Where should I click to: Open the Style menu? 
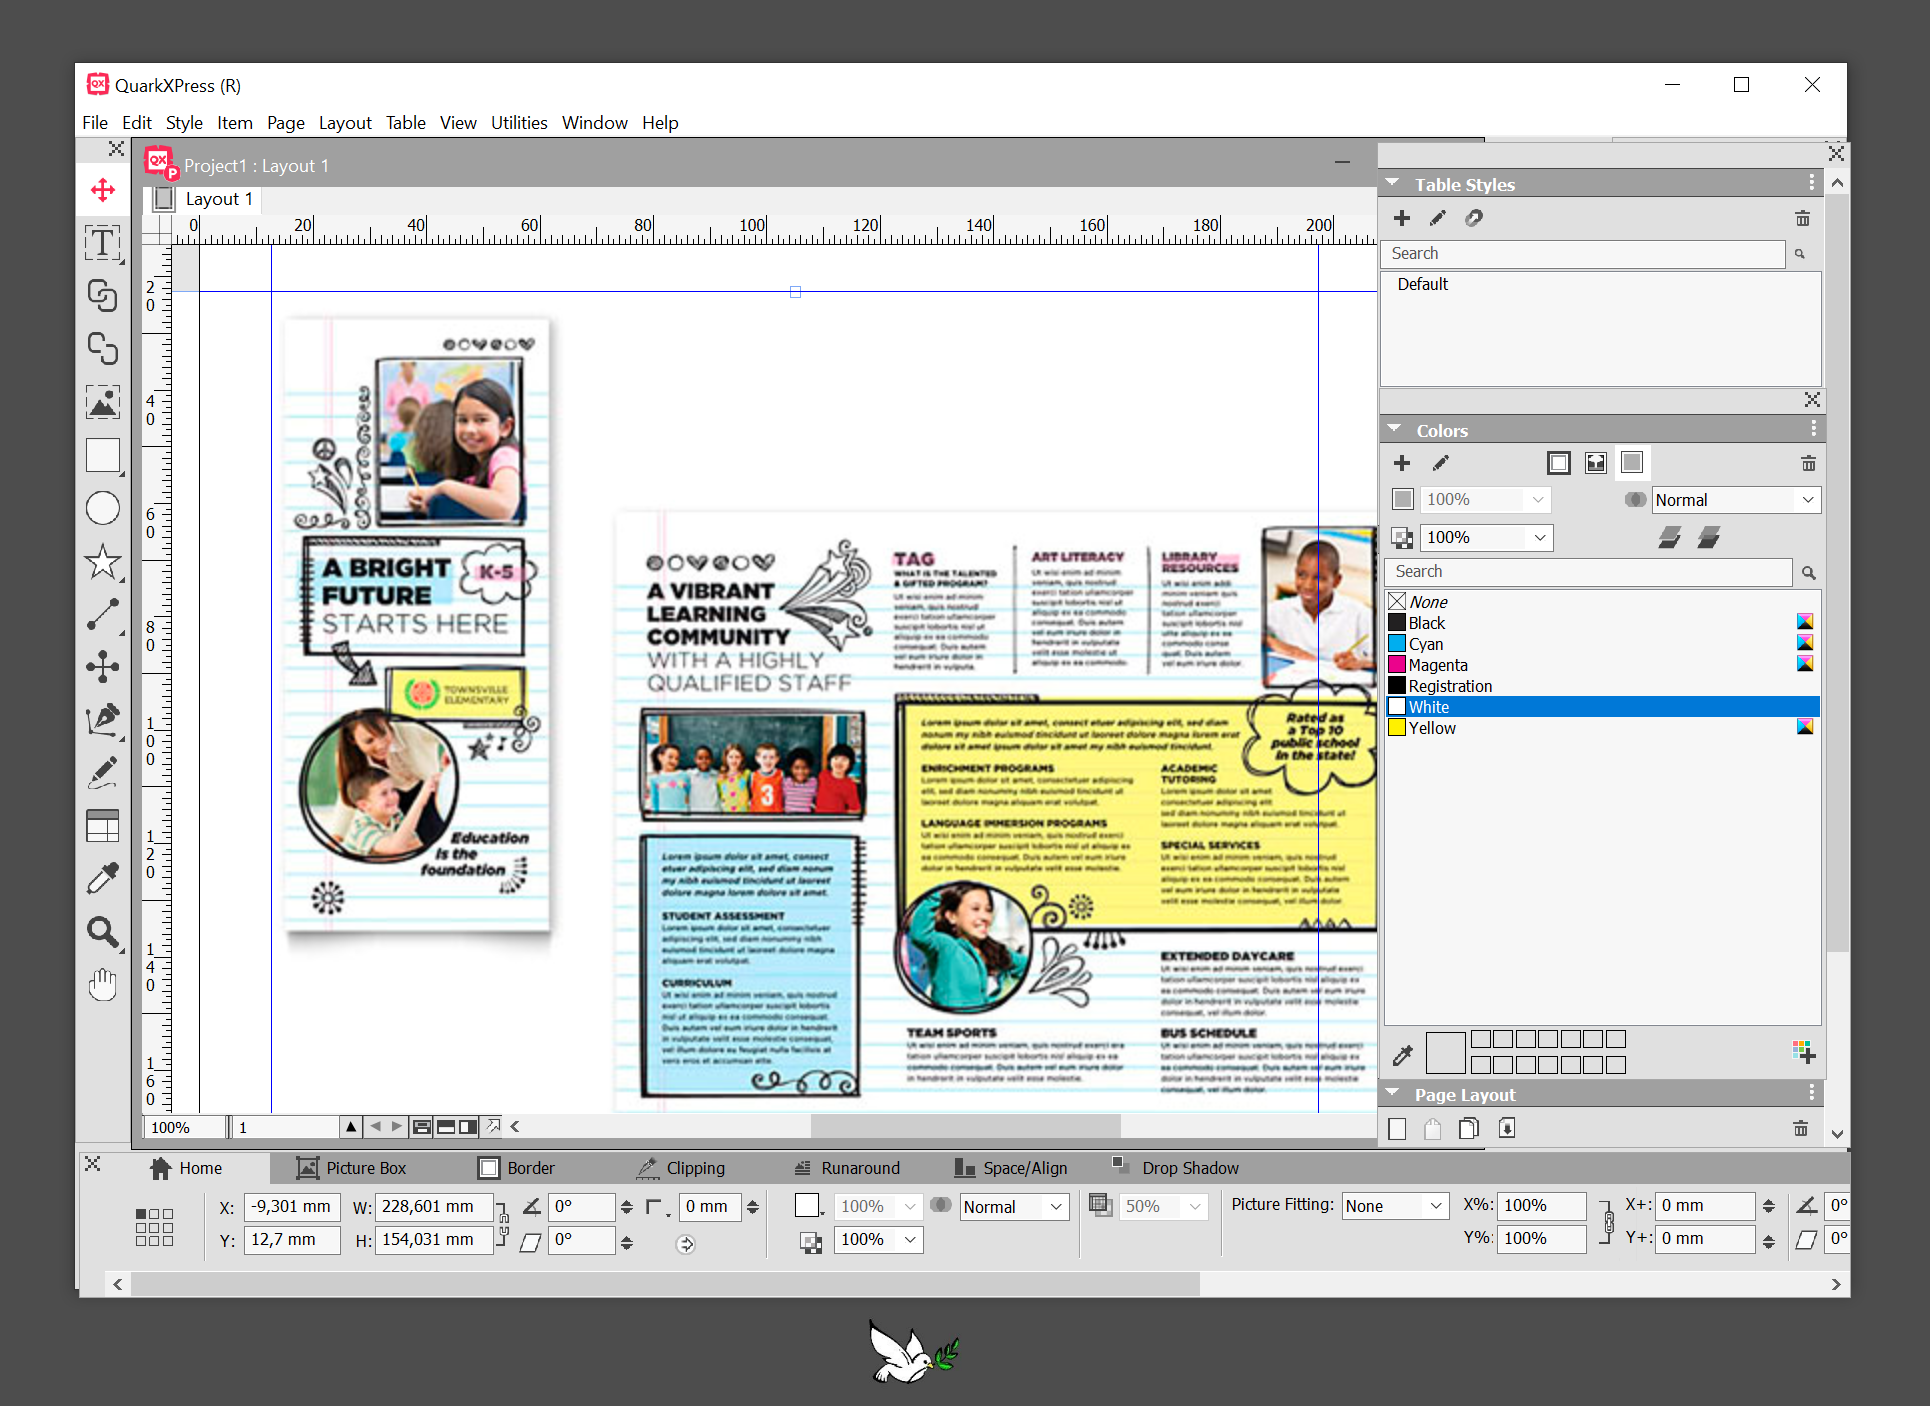tap(184, 123)
